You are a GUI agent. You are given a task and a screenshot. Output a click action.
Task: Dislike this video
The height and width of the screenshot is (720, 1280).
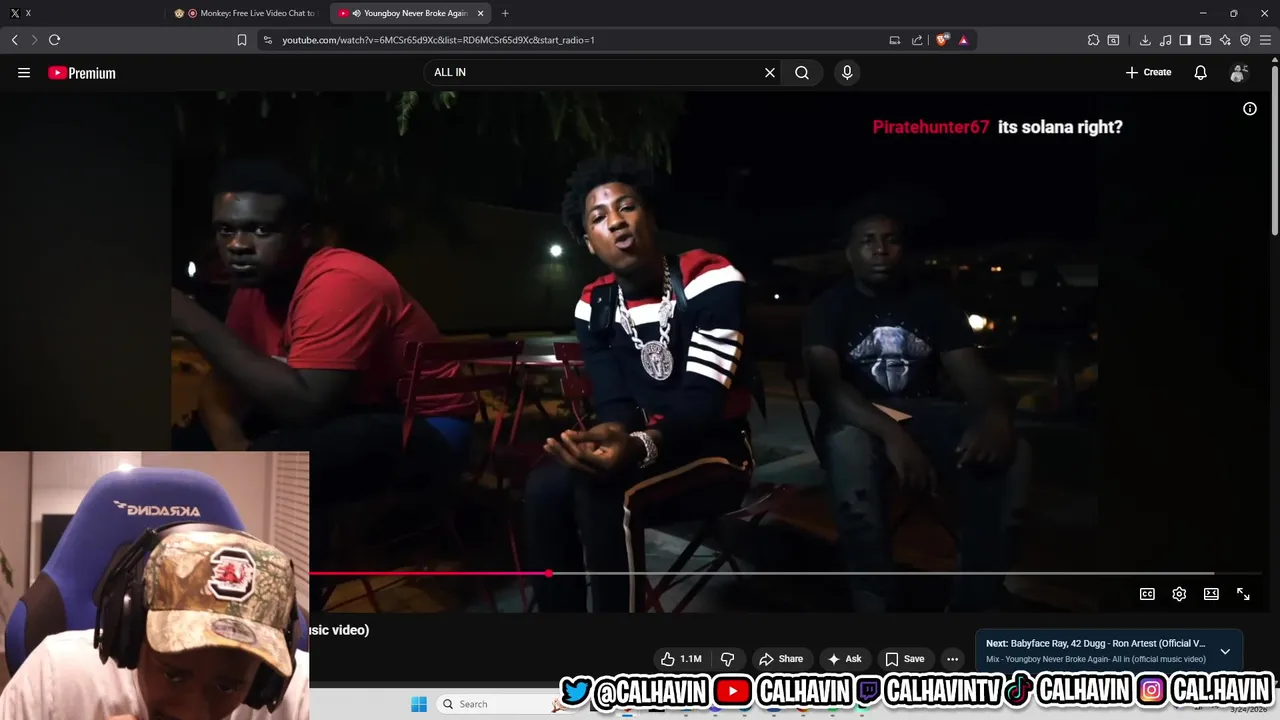pyautogui.click(x=727, y=659)
